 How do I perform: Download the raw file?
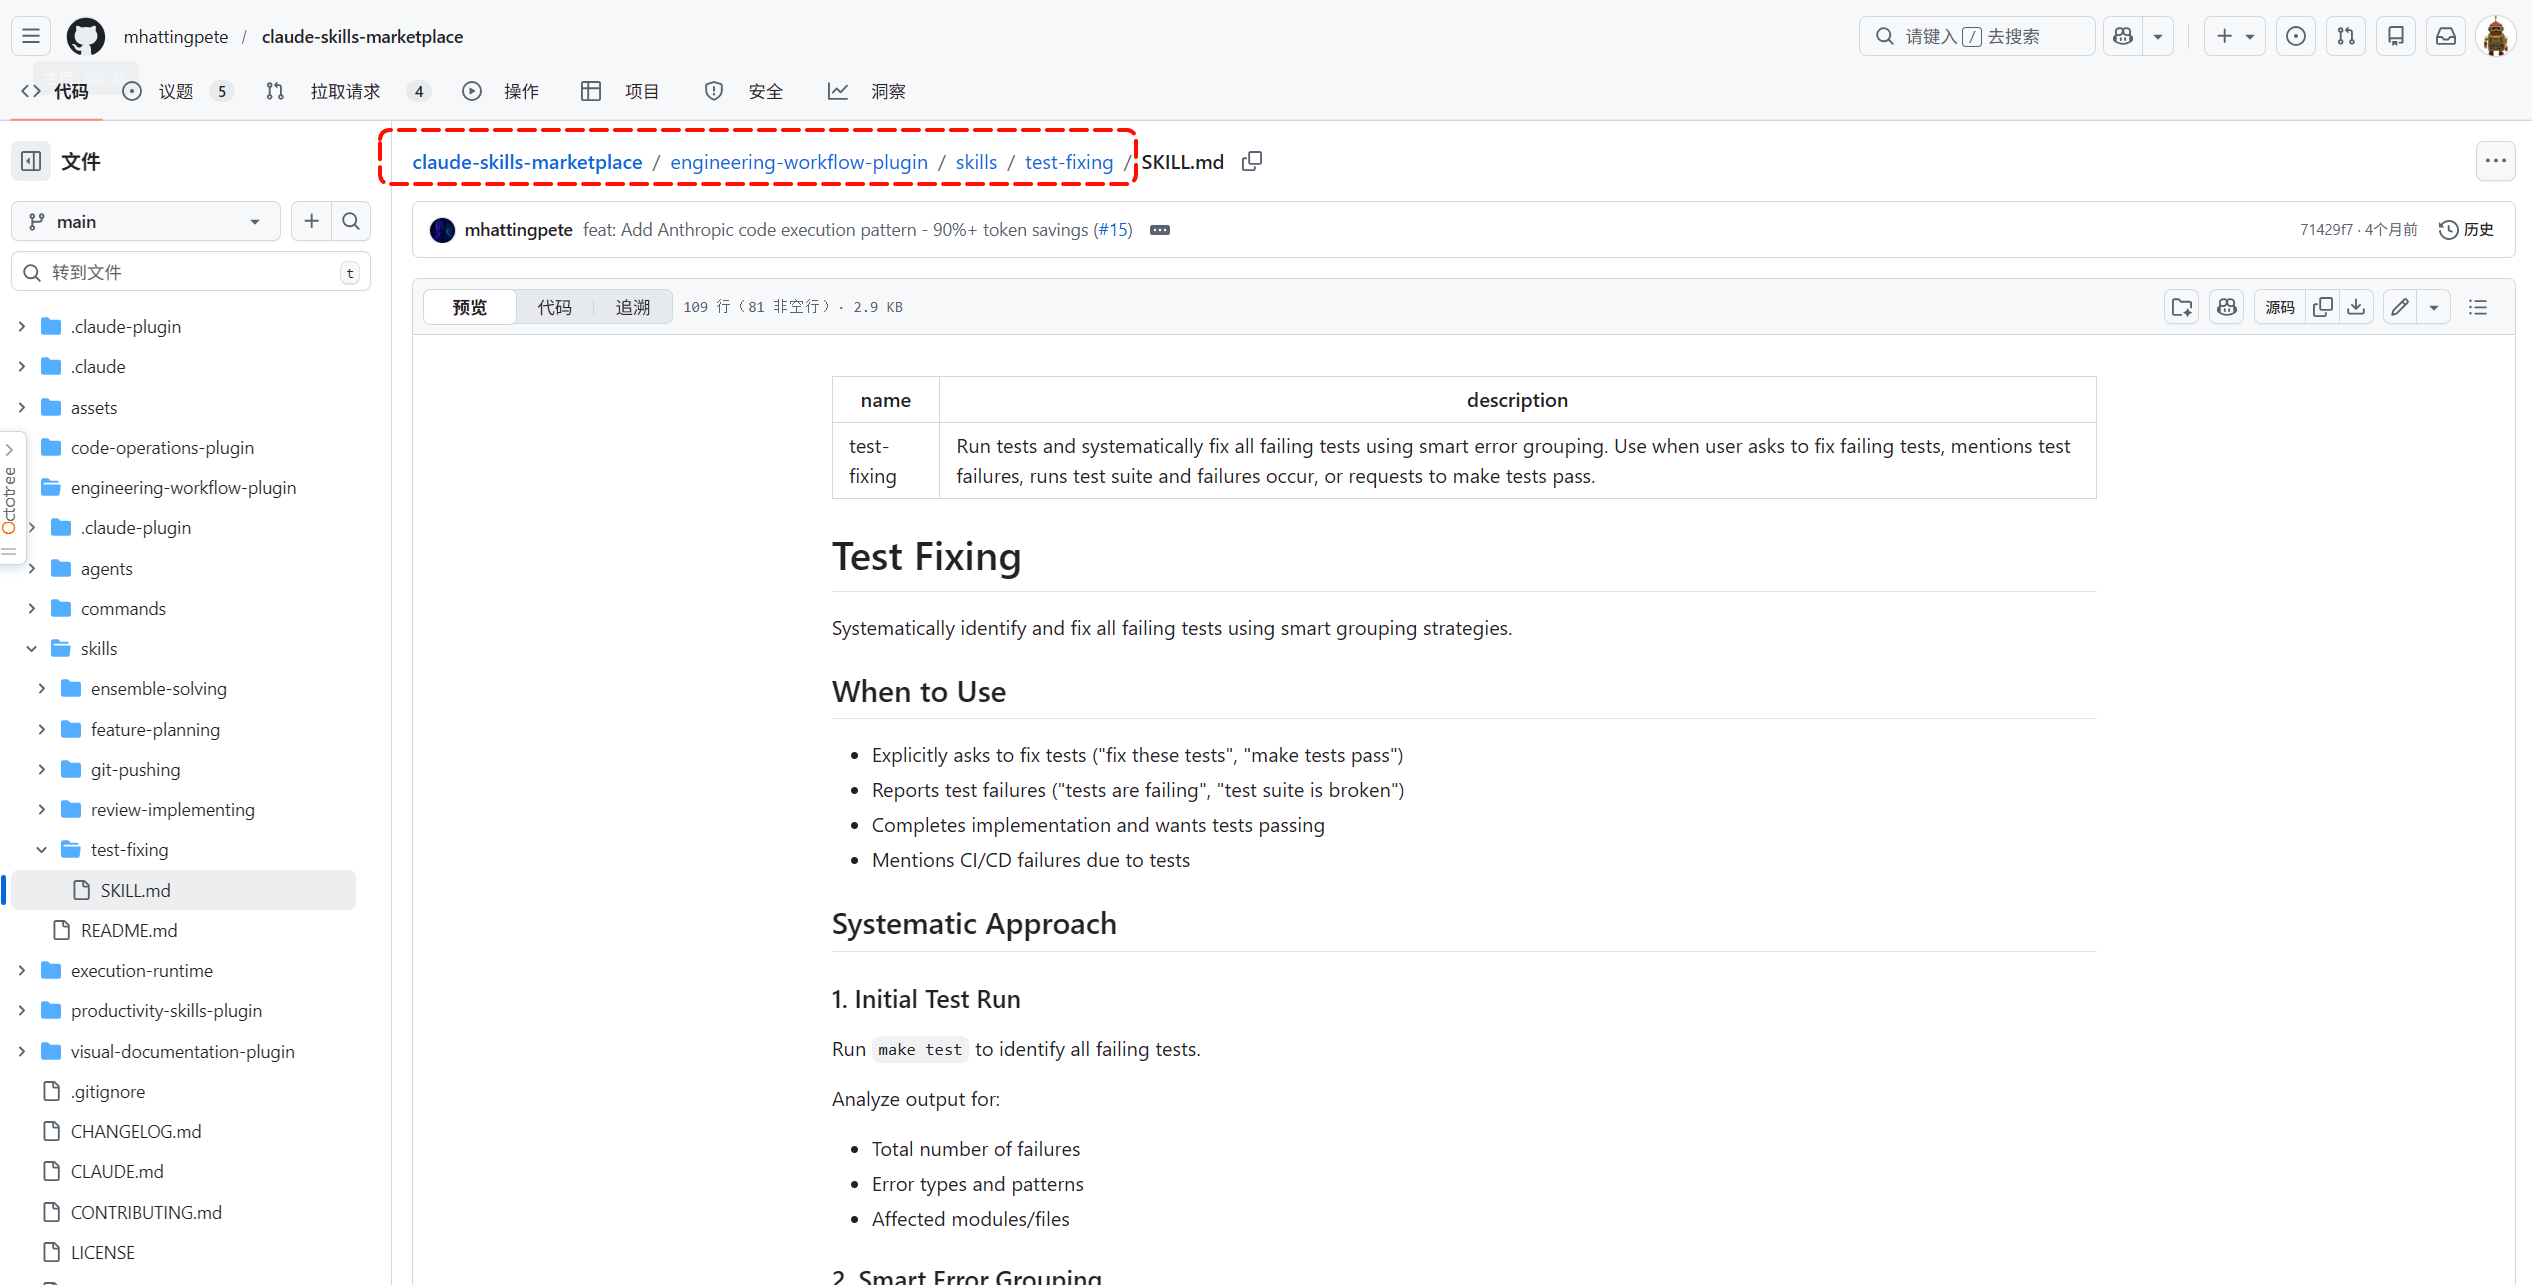(2356, 307)
